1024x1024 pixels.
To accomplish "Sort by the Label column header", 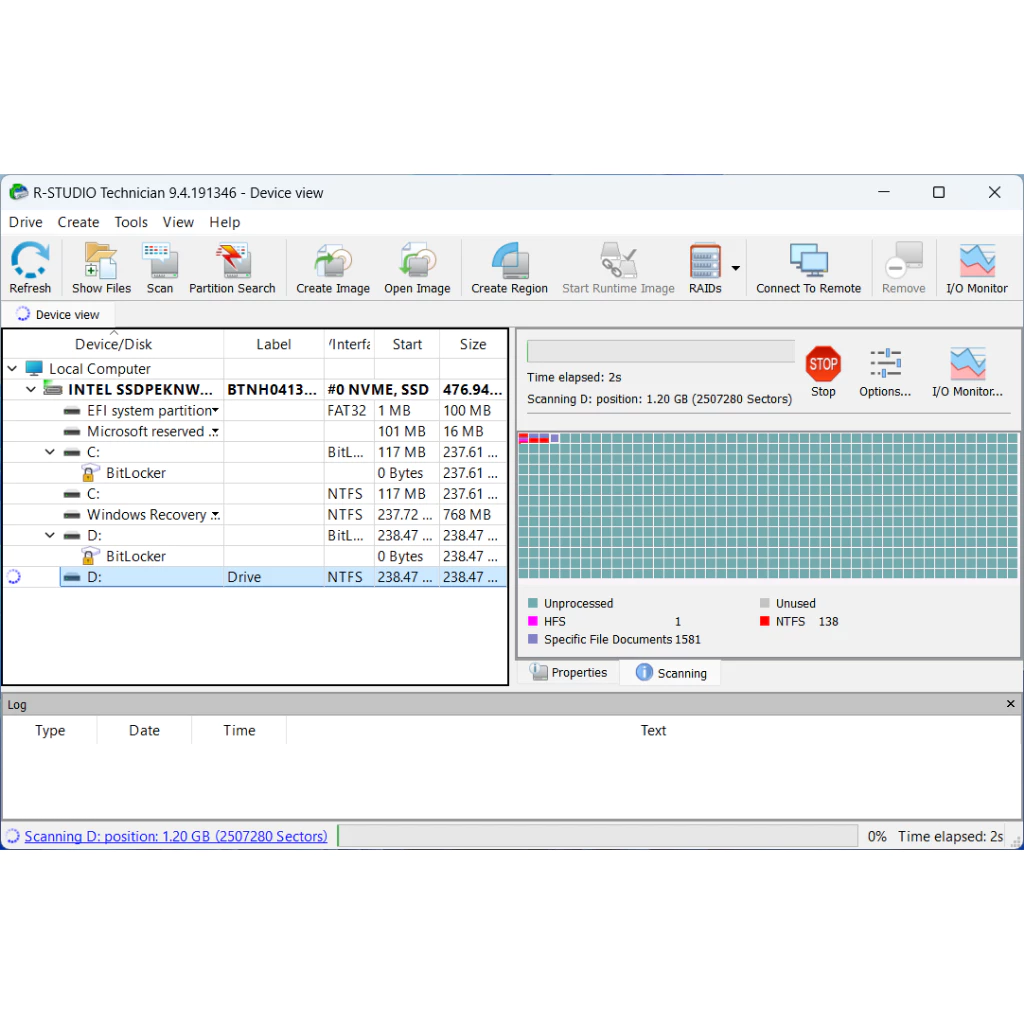I will click(274, 344).
